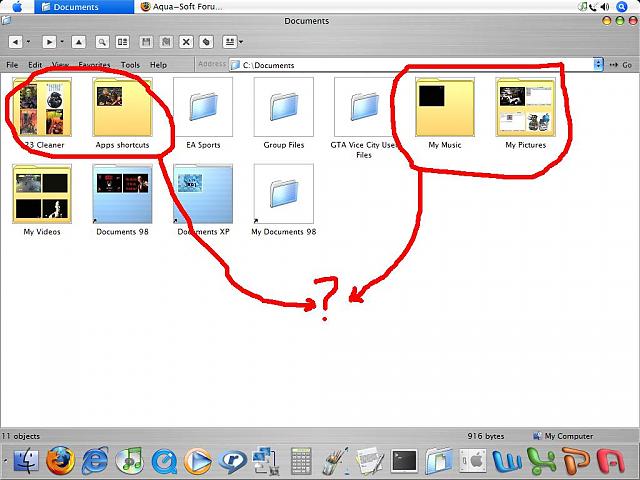The image size is (640, 480).
Task: Open the text editor dock icon
Action: 370,461
